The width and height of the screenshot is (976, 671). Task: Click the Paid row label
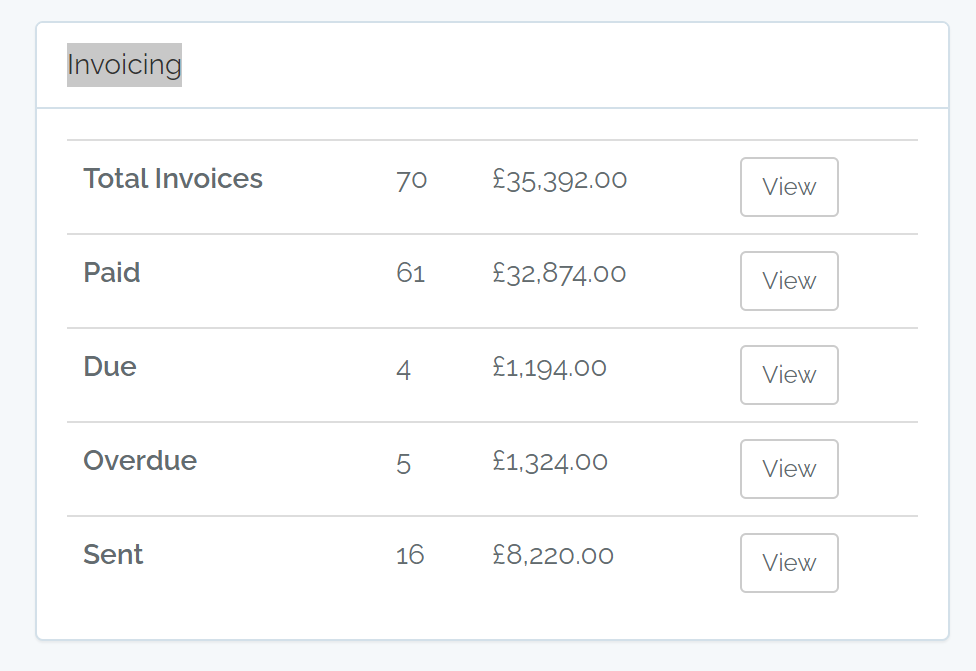coord(112,273)
